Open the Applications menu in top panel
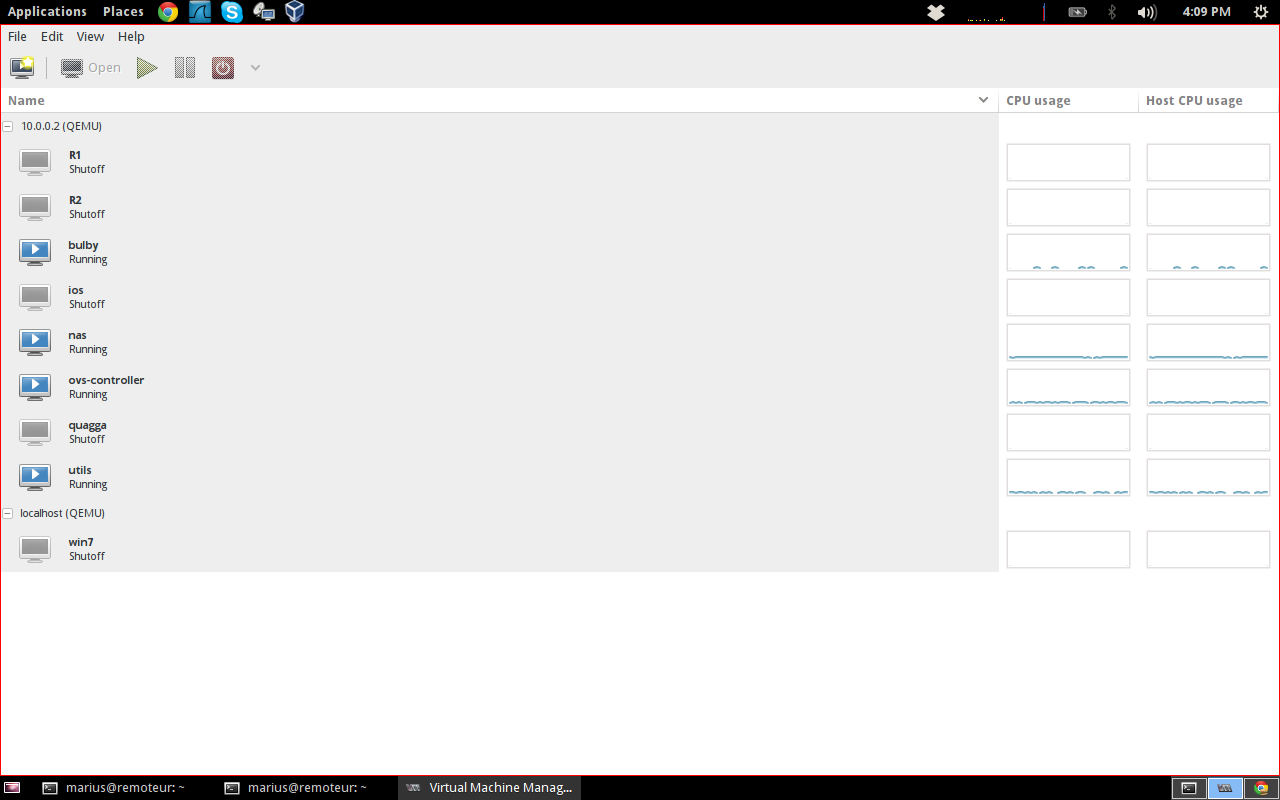Screen dimensions: 1280x800 pyautogui.click(x=47, y=12)
